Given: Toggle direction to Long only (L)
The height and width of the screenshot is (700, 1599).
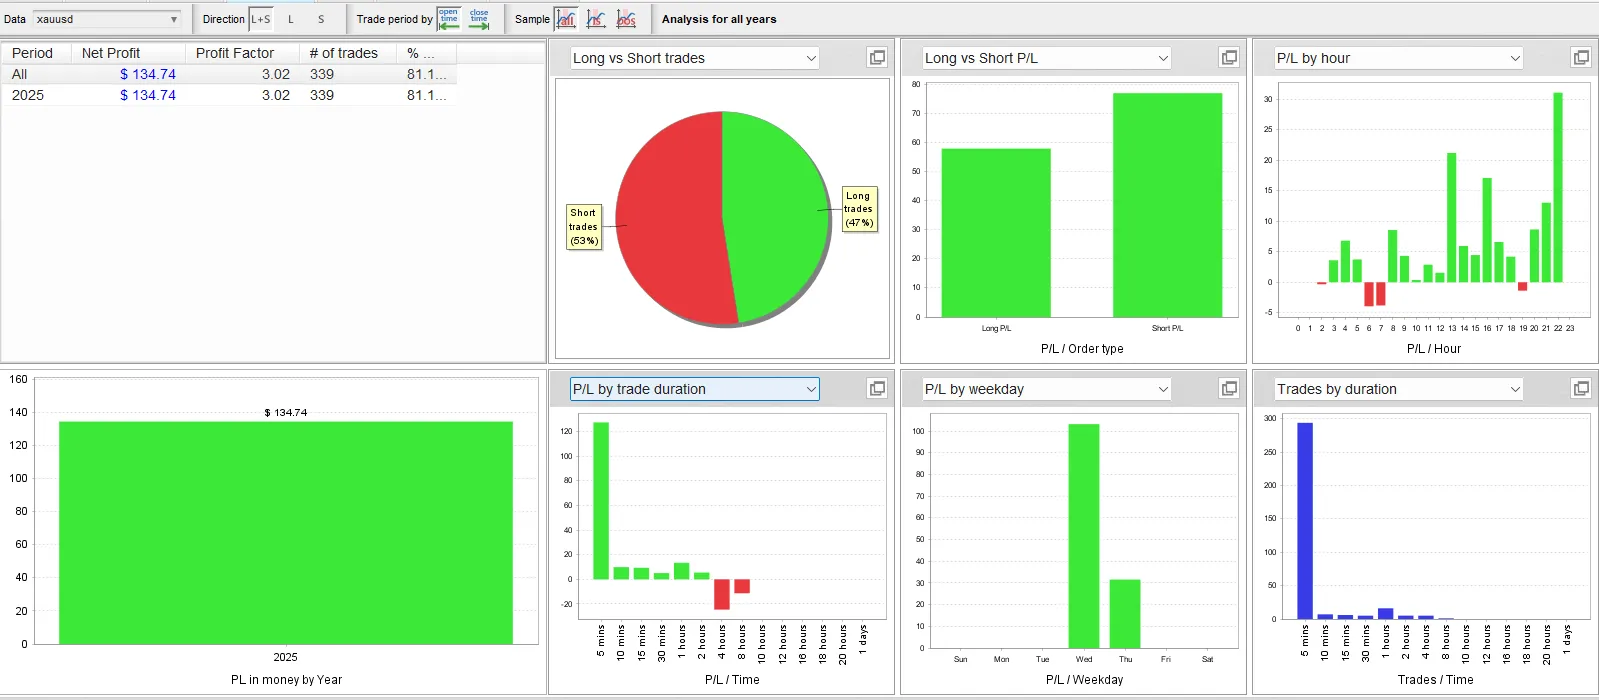Looking at the screenshot, I should click(x=291, y=19).
